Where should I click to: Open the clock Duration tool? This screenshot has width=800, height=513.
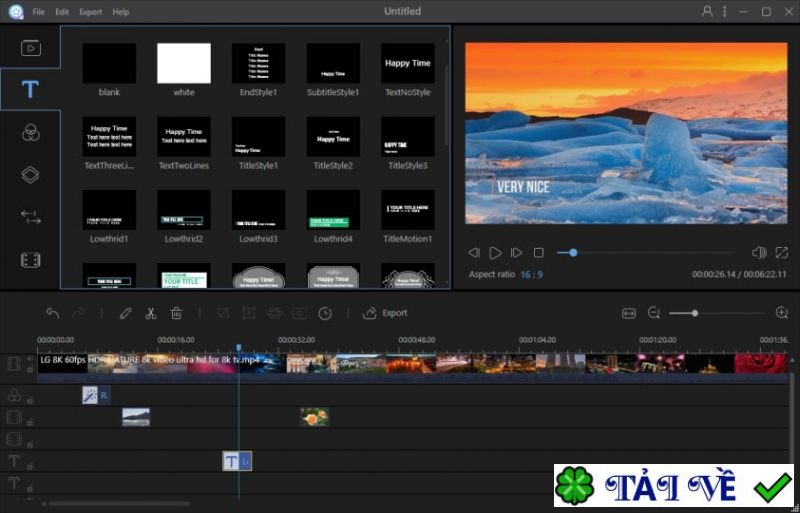[325, 313]
